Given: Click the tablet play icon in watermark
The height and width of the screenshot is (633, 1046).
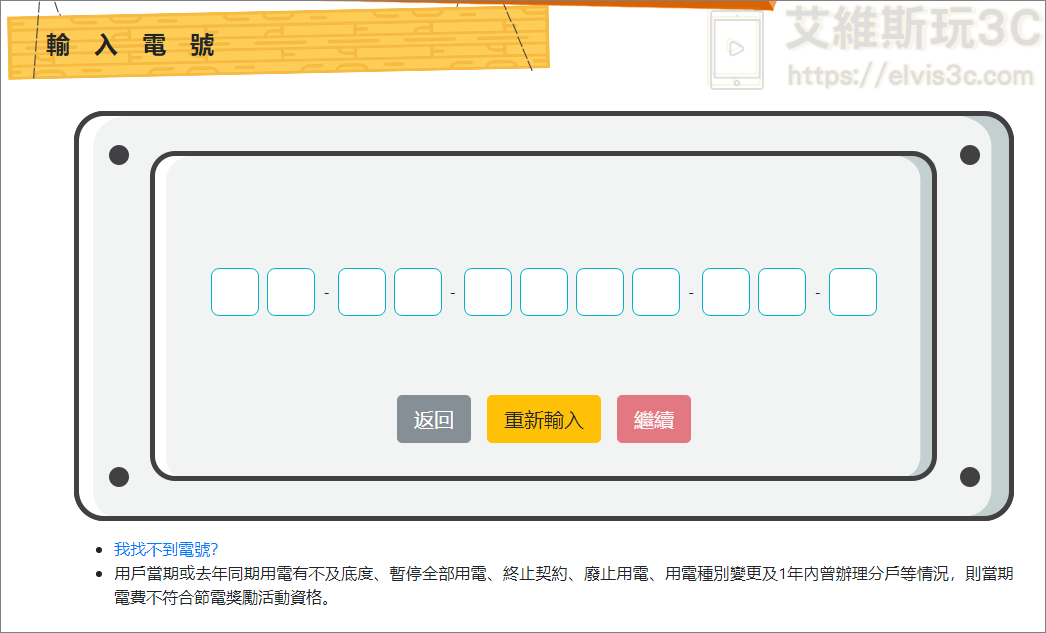Looking at the screenshot, I should point(737,48).
